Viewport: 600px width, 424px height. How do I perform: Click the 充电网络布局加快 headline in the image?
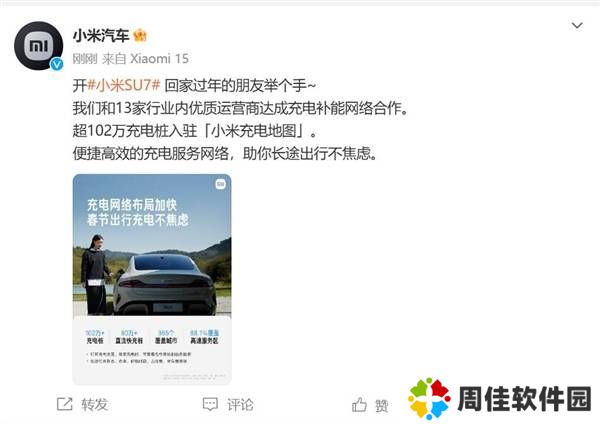click(x=132, y=205)
